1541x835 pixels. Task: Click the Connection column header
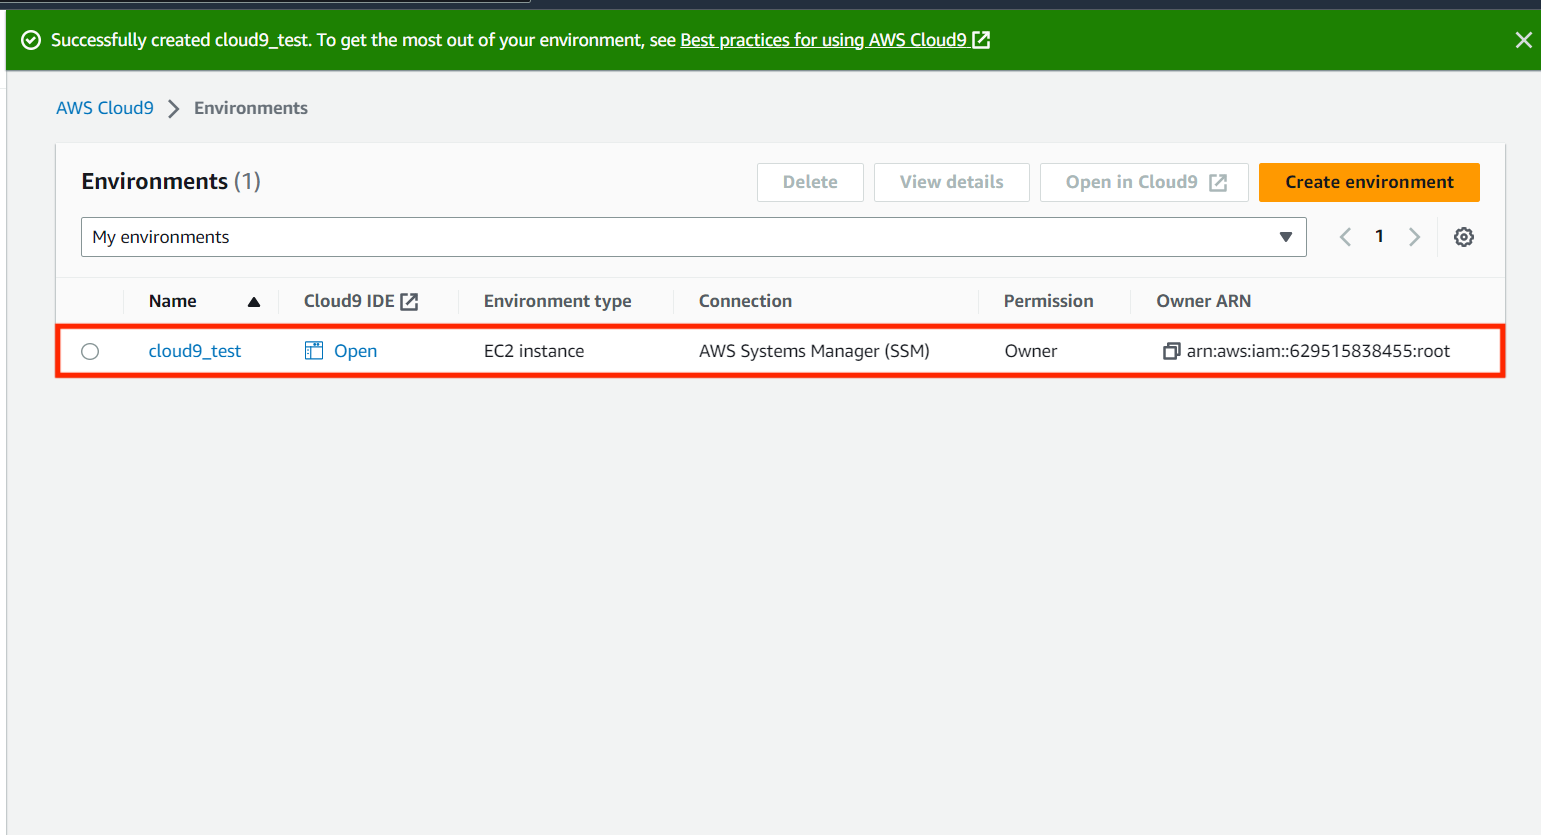(745, 301)
